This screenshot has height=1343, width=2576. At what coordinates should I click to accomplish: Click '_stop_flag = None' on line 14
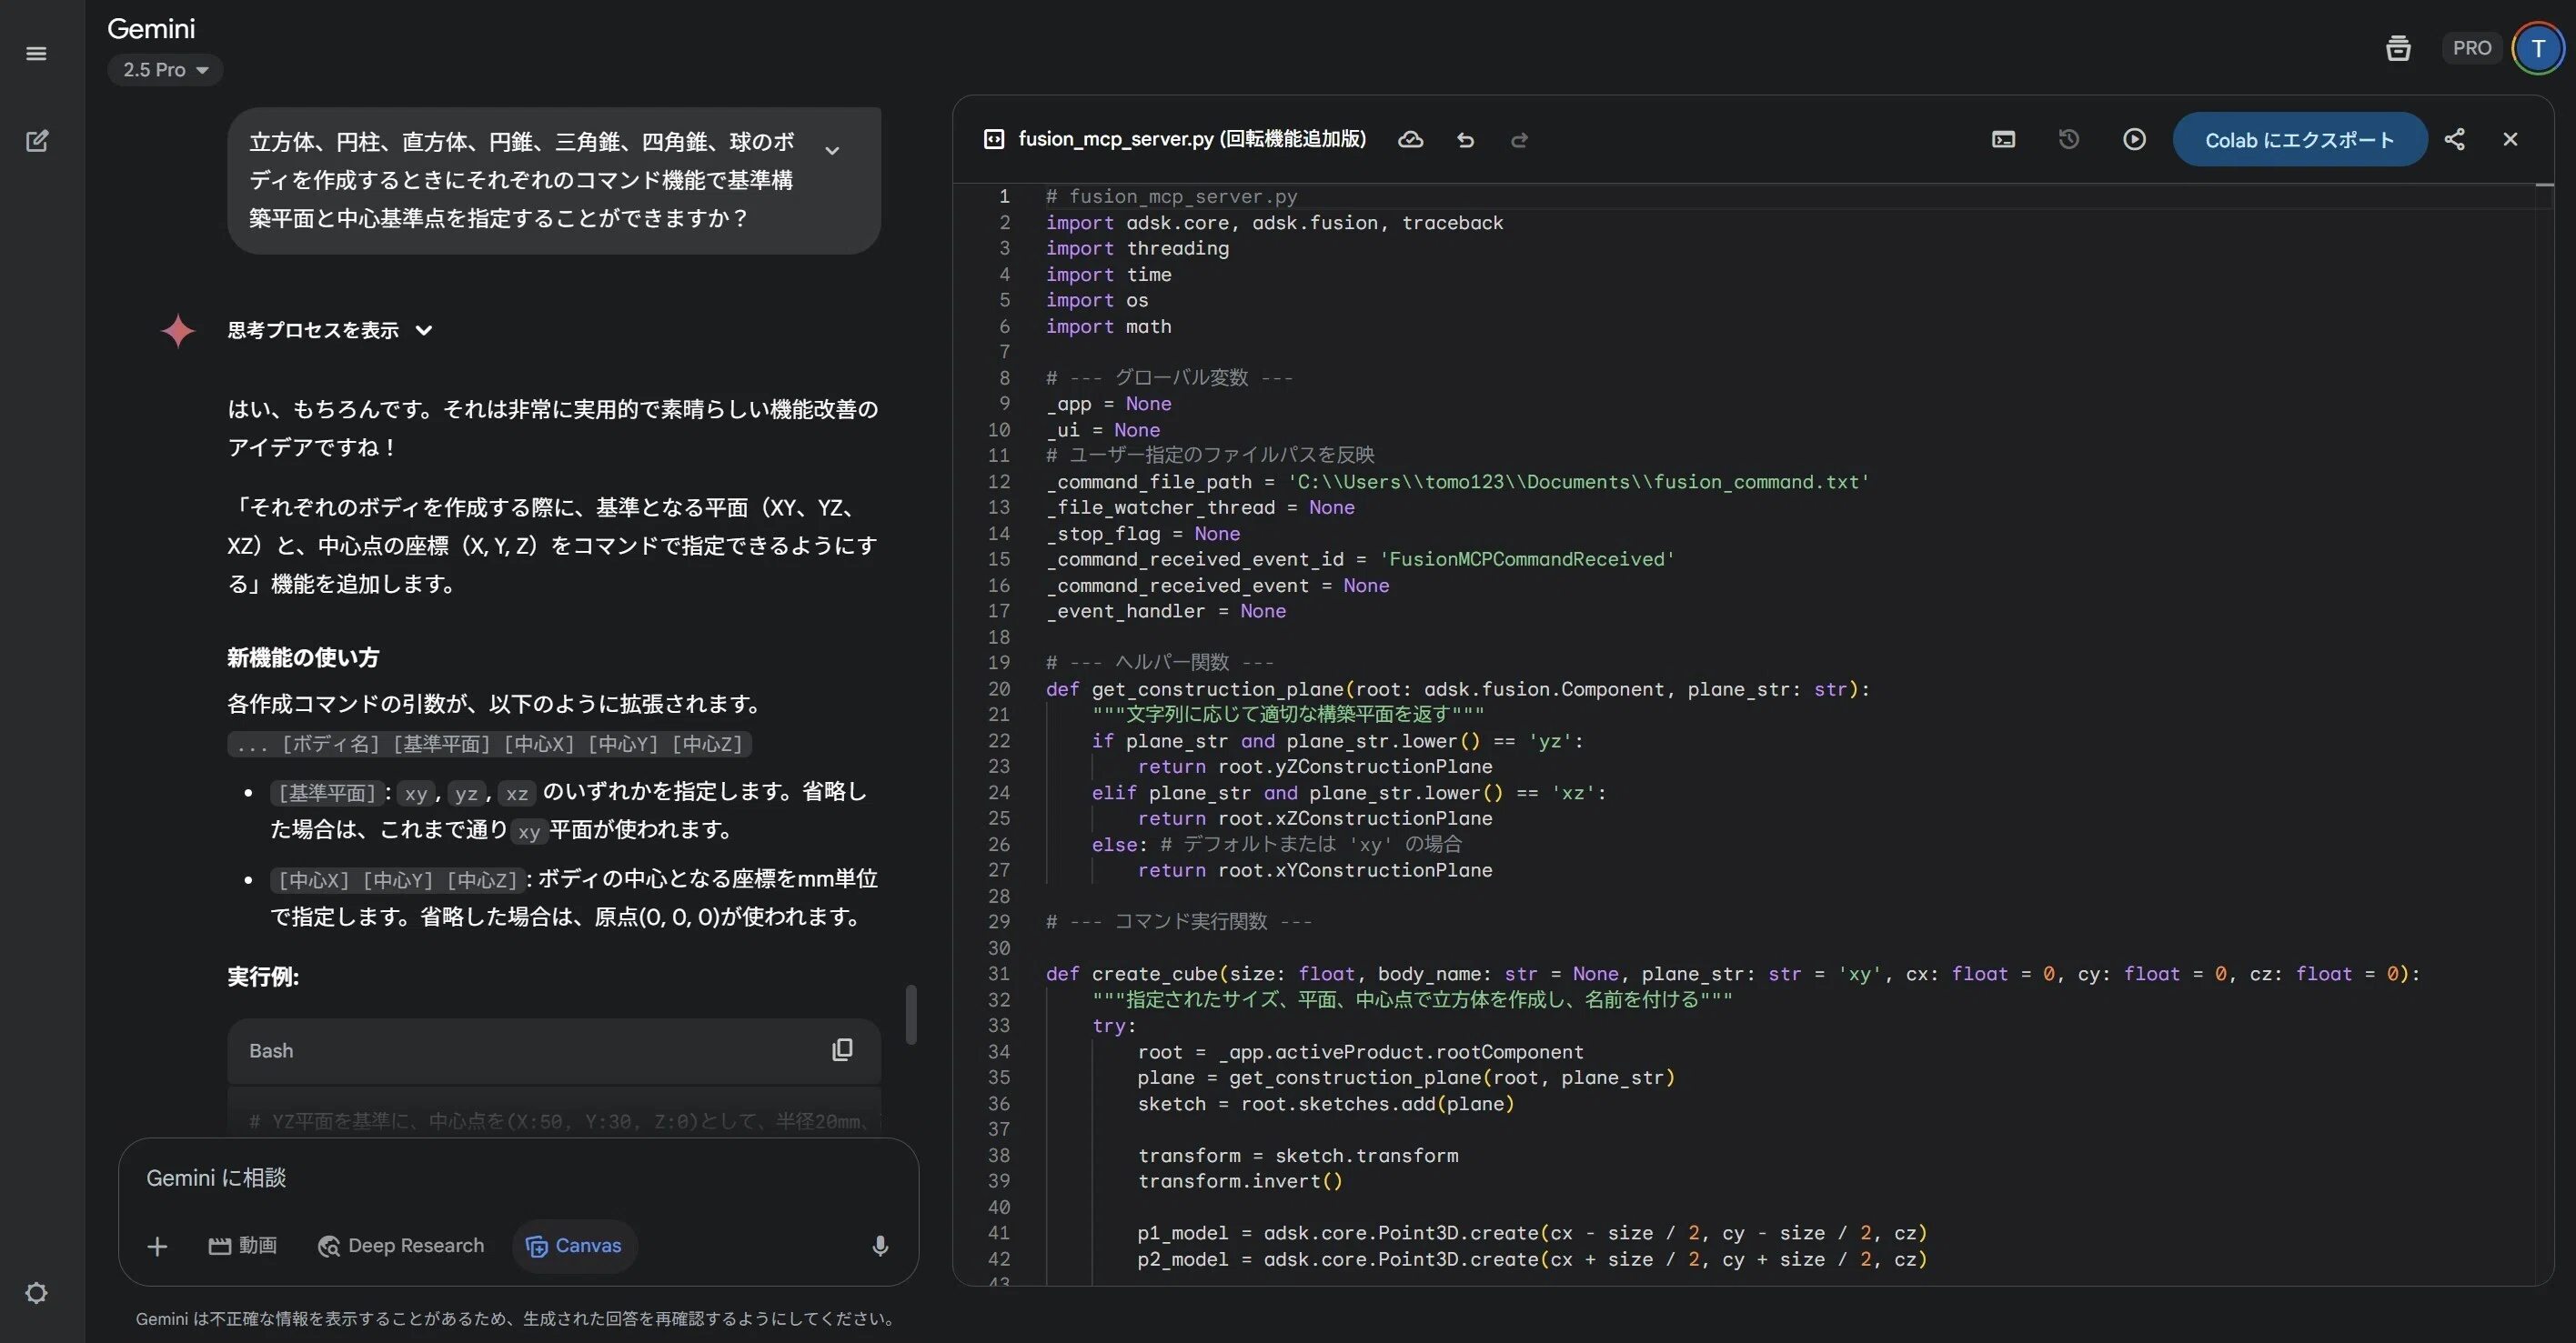[1143, 534]
